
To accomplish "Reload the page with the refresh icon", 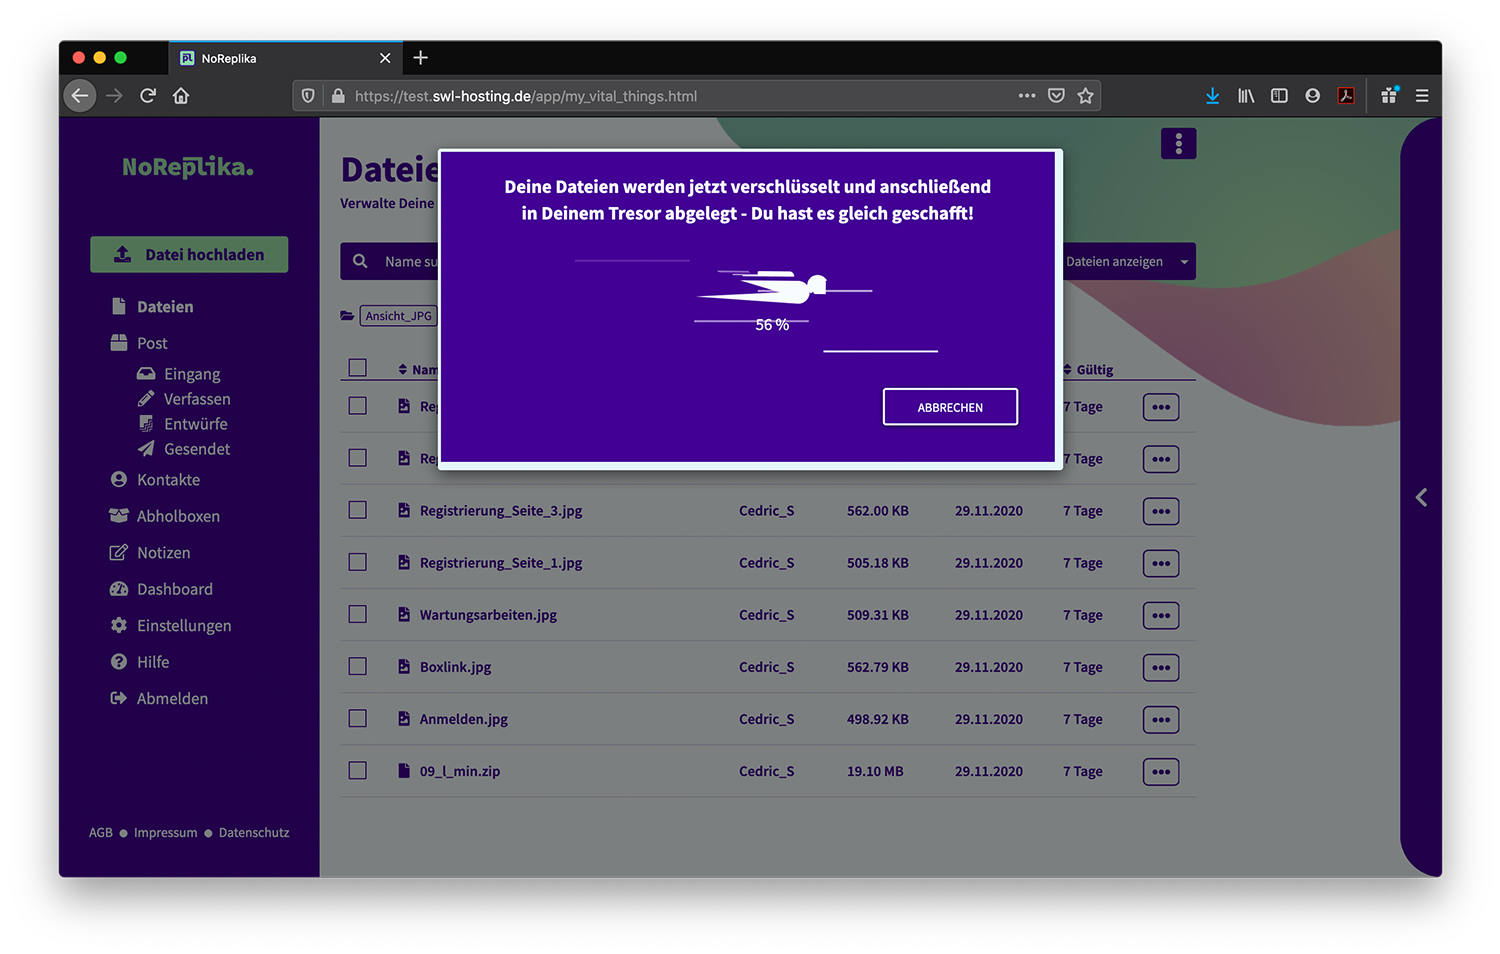I will [148, 96].
